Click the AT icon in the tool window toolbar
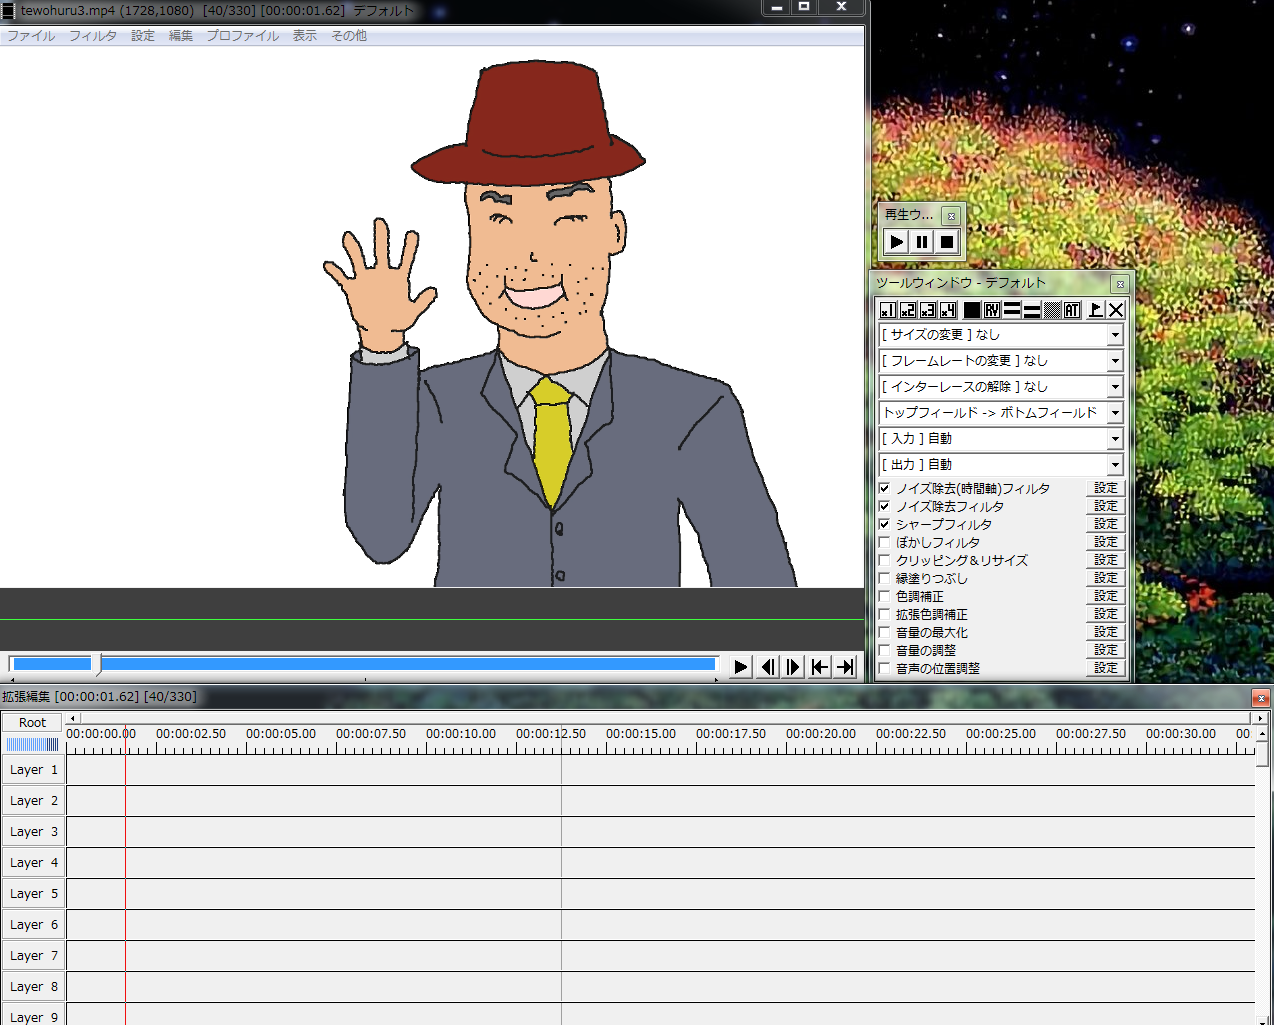 (1072, 310)
